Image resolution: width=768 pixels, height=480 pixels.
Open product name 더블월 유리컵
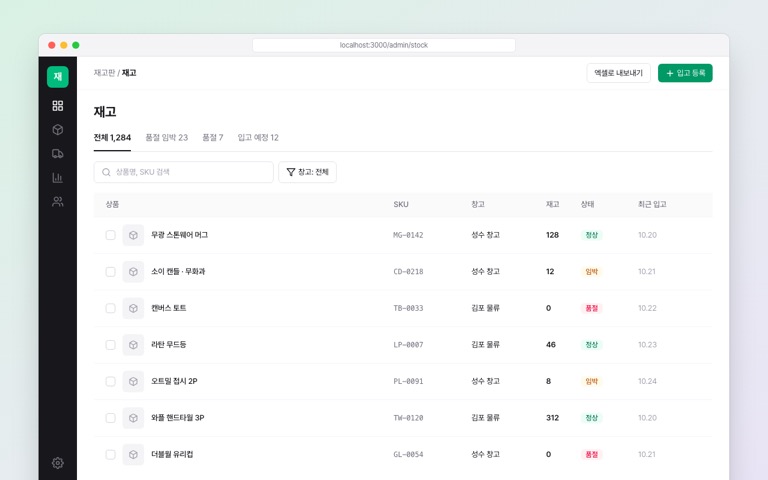(x=172, y=455)
